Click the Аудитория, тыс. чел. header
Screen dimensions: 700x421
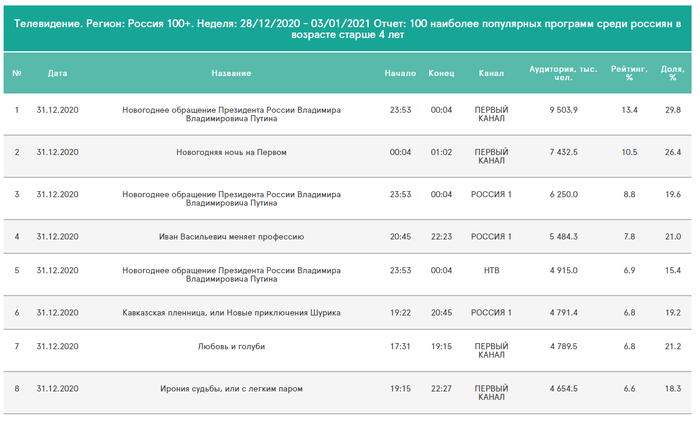coord(563,73)
